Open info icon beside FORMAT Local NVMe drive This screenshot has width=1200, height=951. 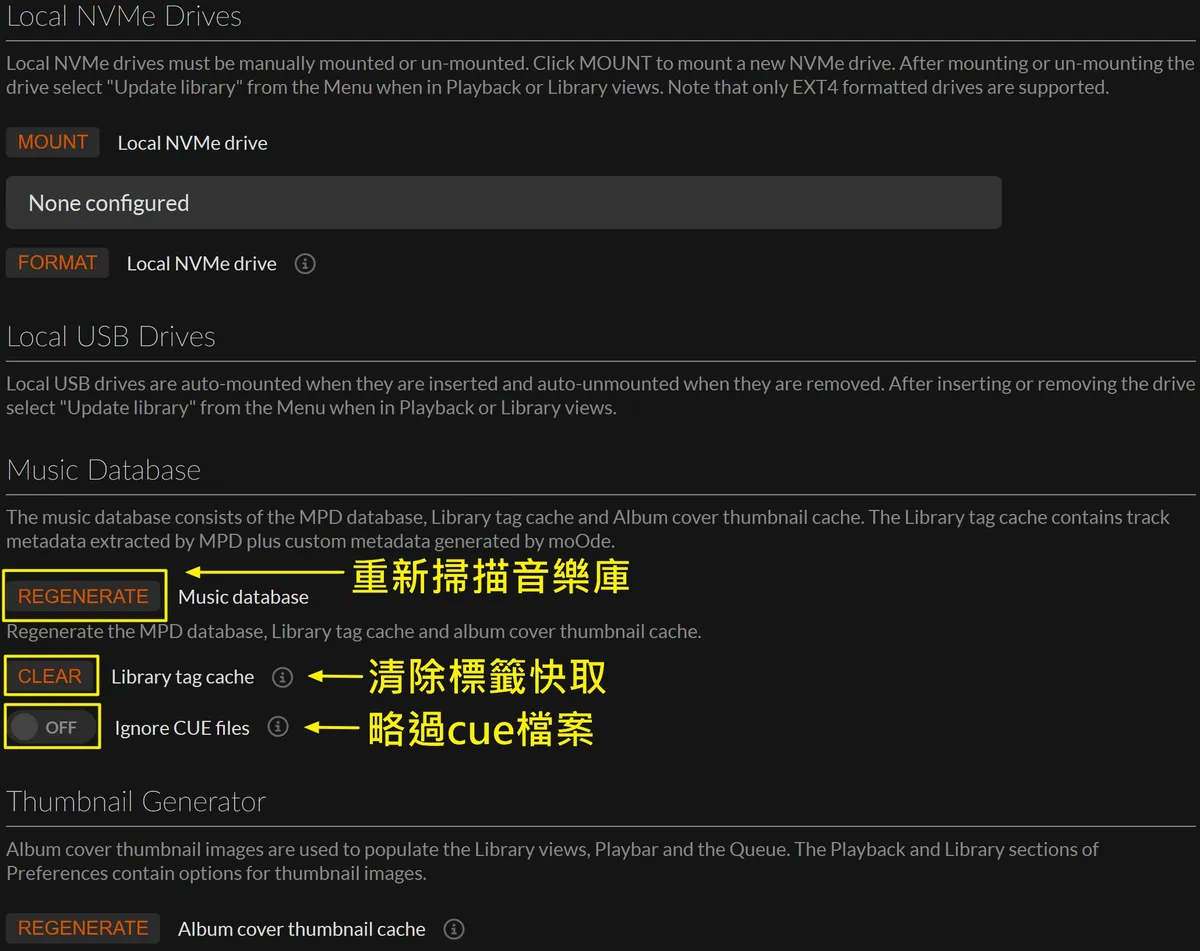[x=305, y=264]
